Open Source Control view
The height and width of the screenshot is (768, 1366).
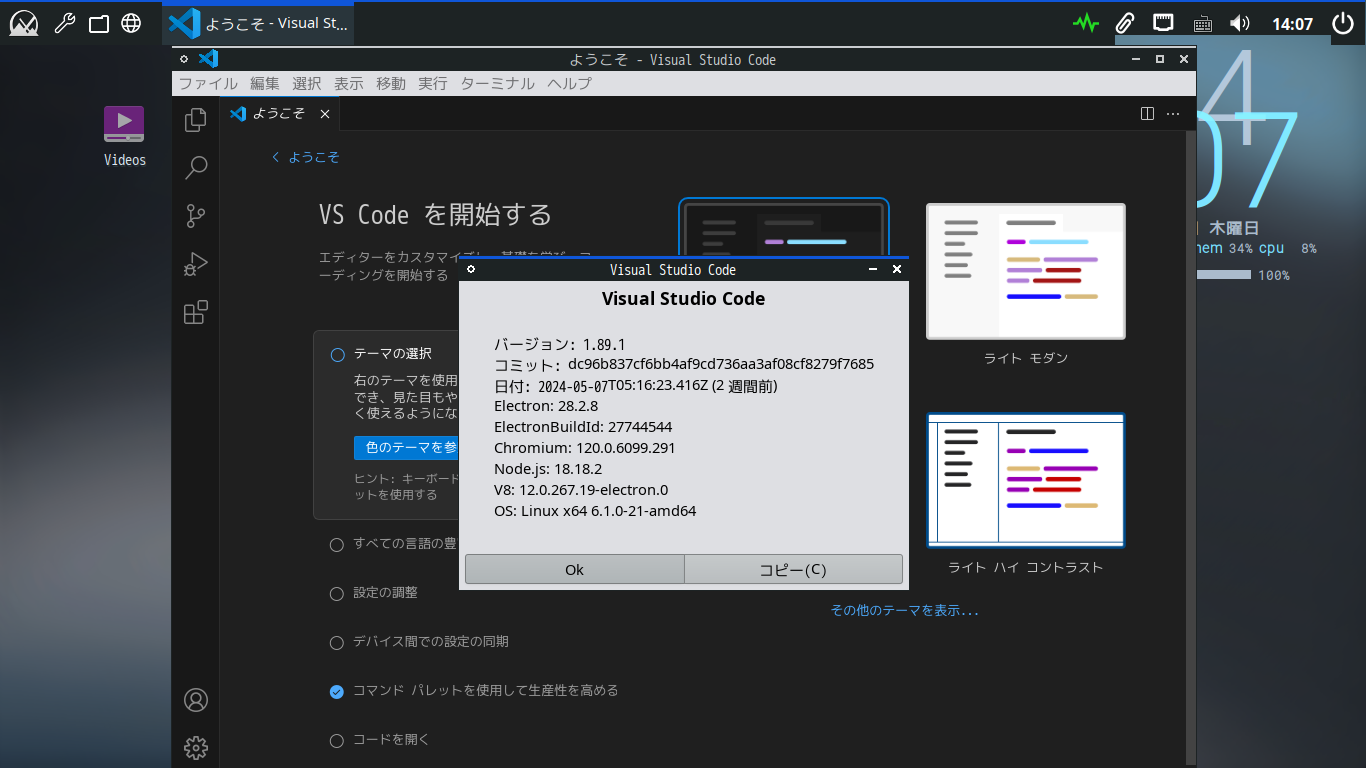(x=196, y=215)
